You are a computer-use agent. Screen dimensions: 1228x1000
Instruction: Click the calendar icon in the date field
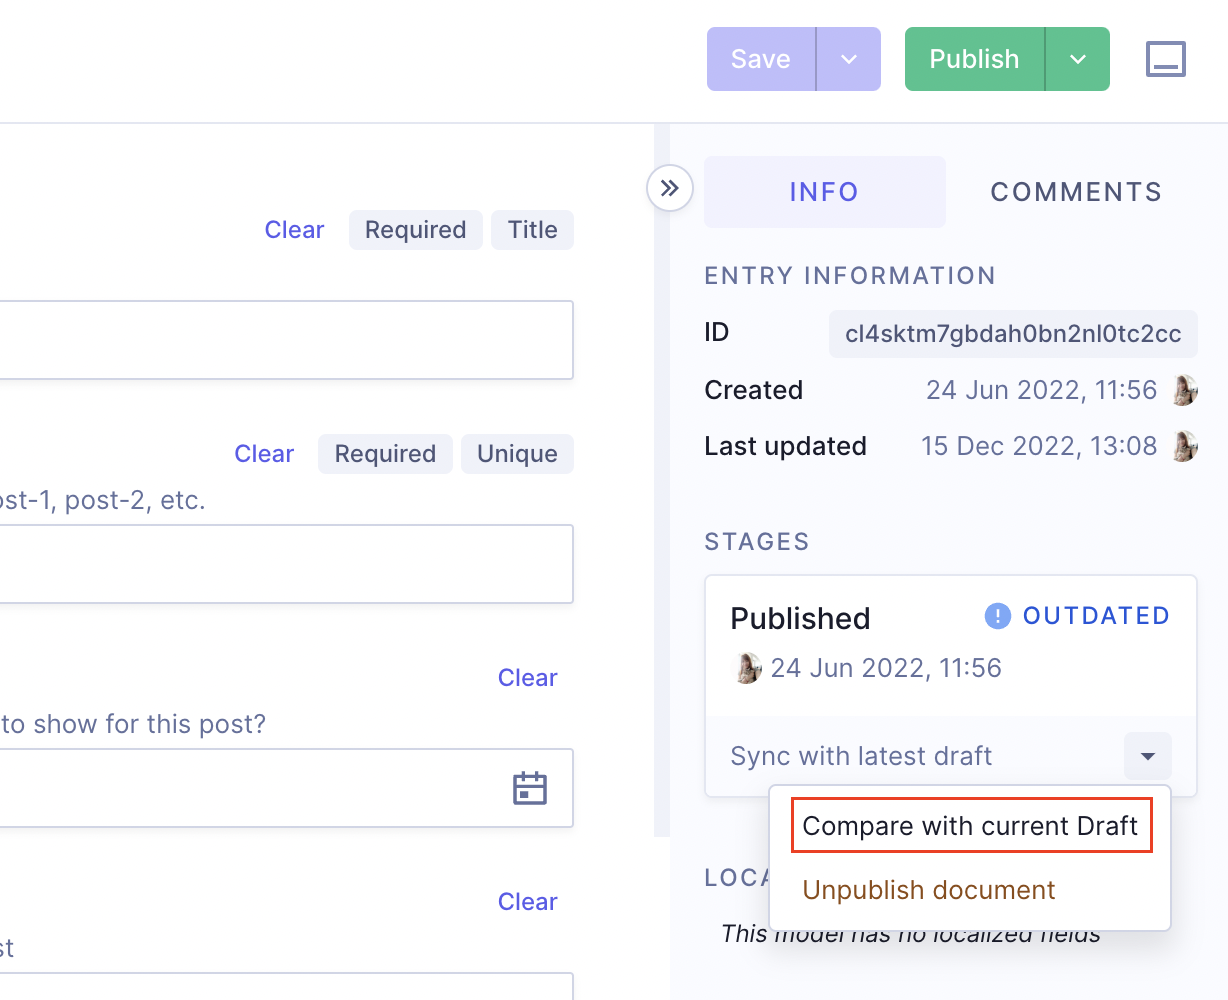click(x=530, y=788)
